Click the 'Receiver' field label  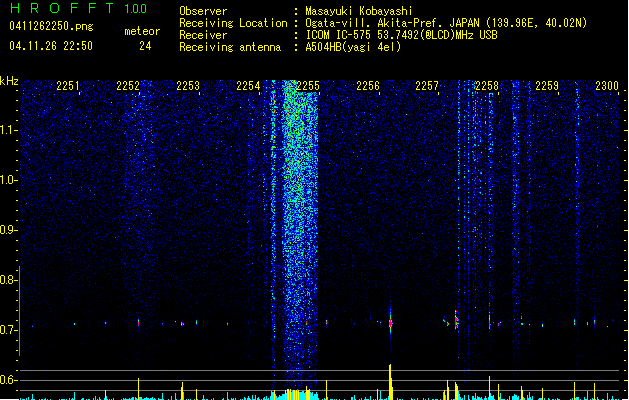203,35
